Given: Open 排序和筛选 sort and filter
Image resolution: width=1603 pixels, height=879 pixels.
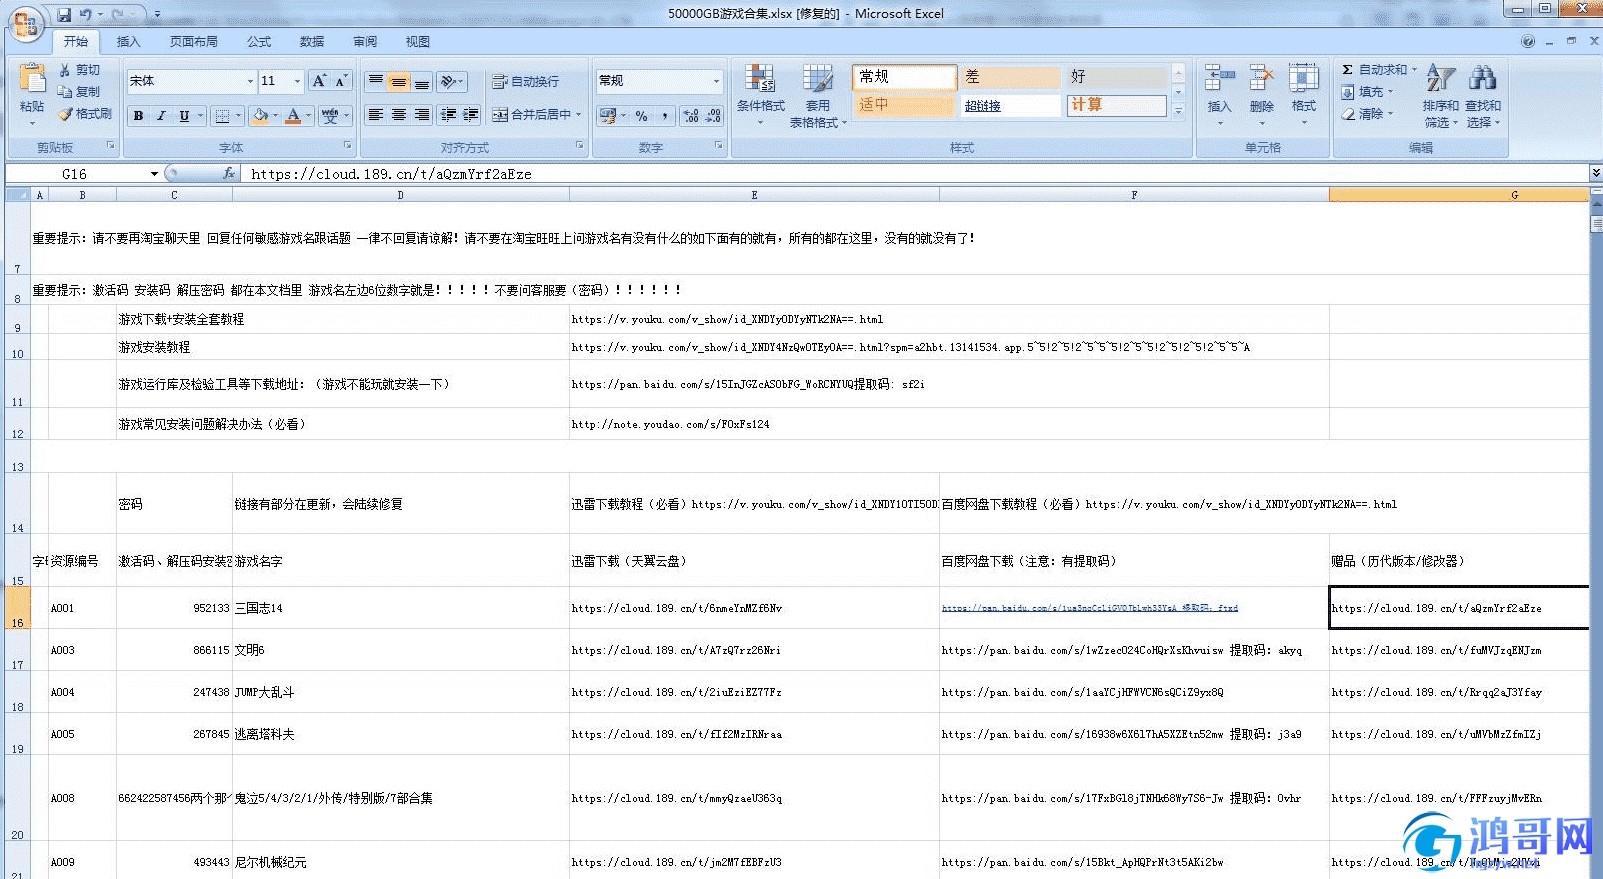Looking at the screenshot, I should point(1440,95).
